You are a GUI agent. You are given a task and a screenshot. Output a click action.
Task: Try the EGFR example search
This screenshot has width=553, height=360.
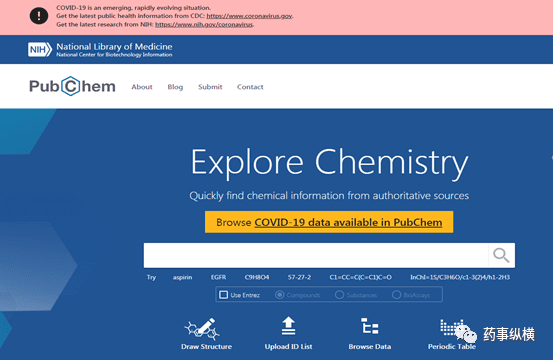coord(218,277)
